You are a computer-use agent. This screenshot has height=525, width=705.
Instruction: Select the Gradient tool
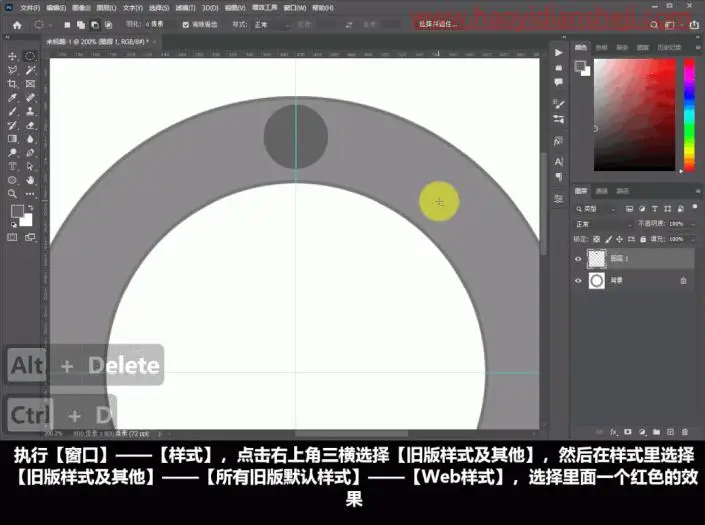[x=12, y=139]
